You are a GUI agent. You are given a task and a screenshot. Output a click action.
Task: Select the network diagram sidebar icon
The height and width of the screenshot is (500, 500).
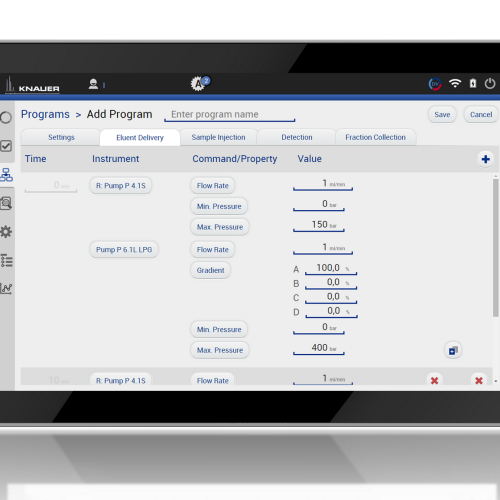click(6, 175)
